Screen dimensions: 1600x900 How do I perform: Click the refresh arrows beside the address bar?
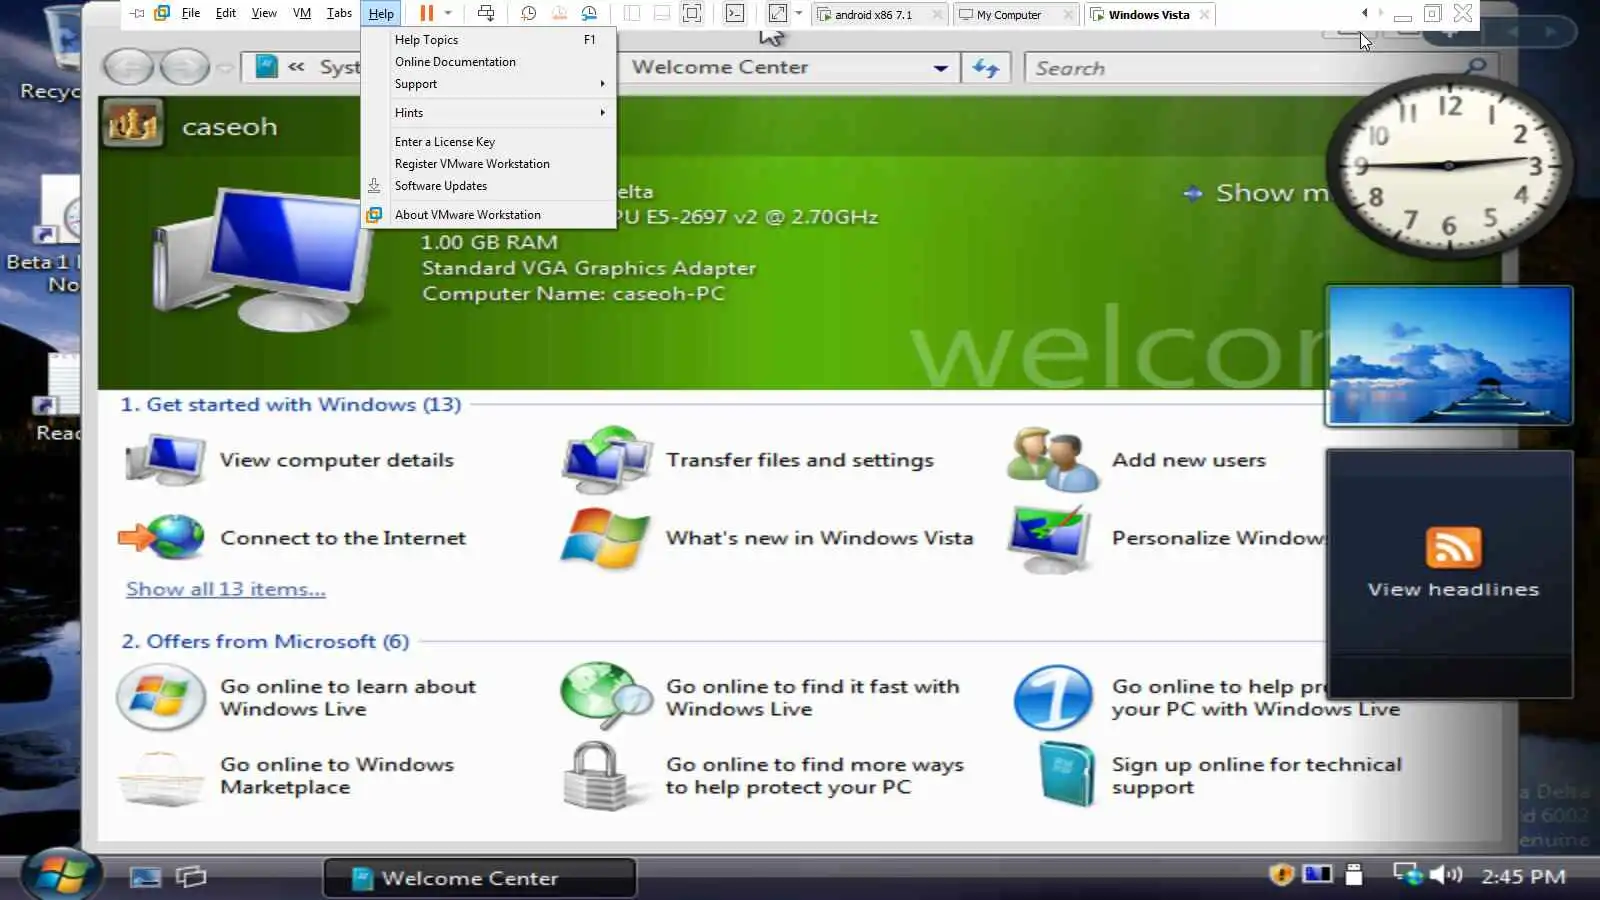click(986, 68)
